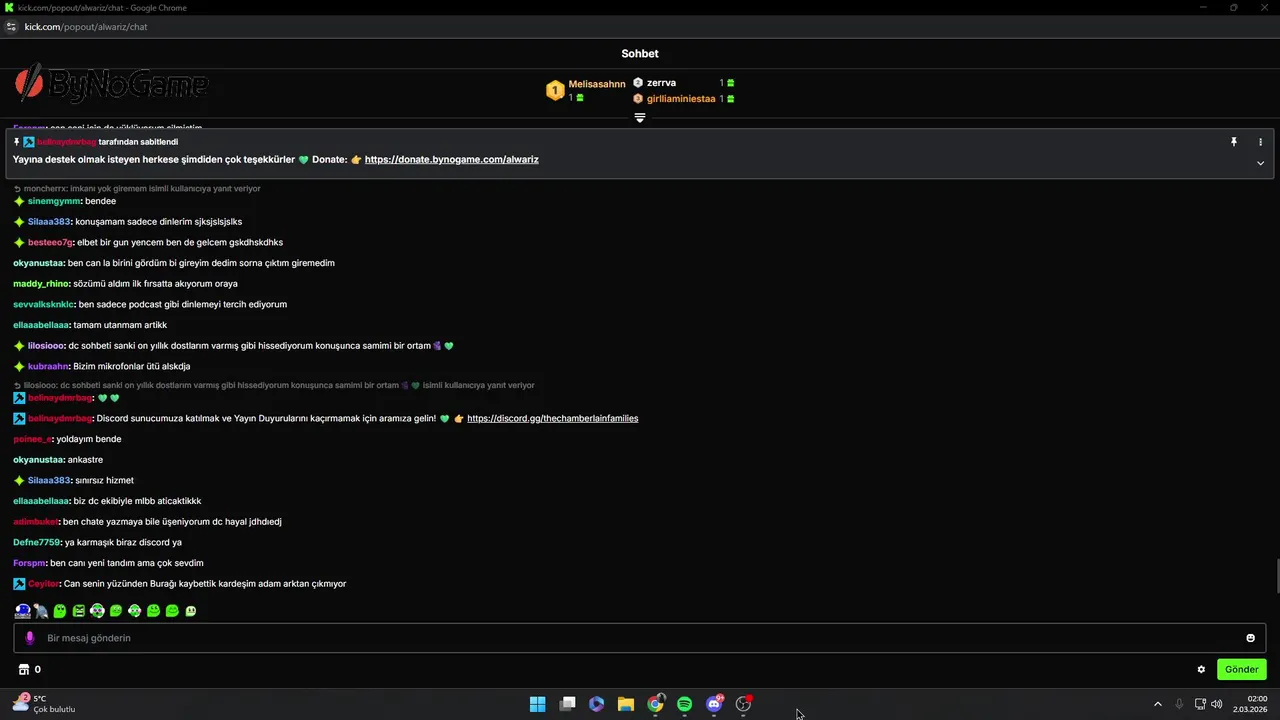Click subscriber badge next to besteeo7g

pyautogui.click(x=19, y=242)
